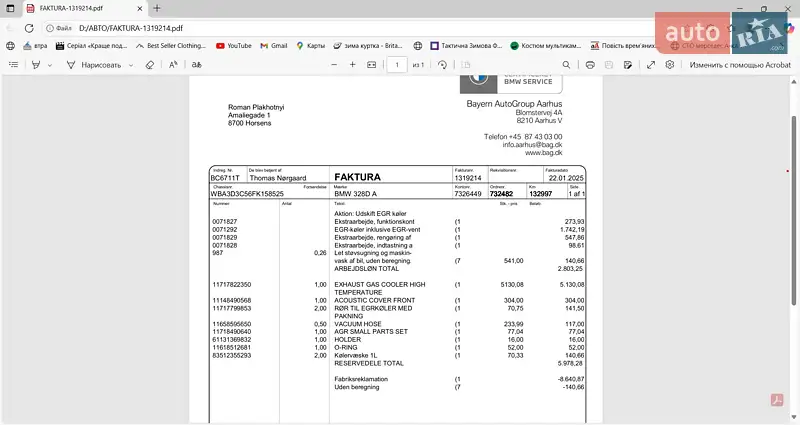Select the eraser tool
The width and height of the screenshot is (800, 425).
[149, 64]
